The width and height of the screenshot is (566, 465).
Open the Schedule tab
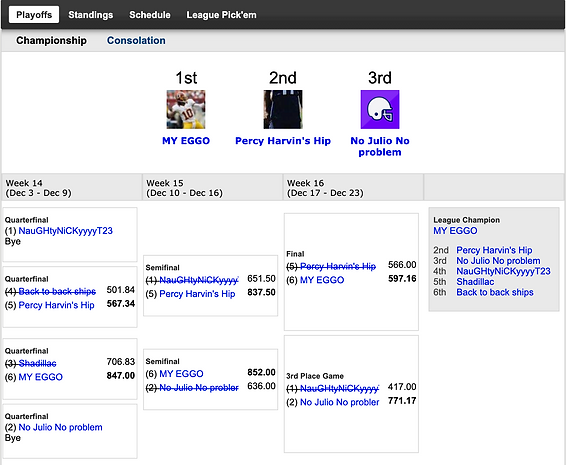coord(150,15)
